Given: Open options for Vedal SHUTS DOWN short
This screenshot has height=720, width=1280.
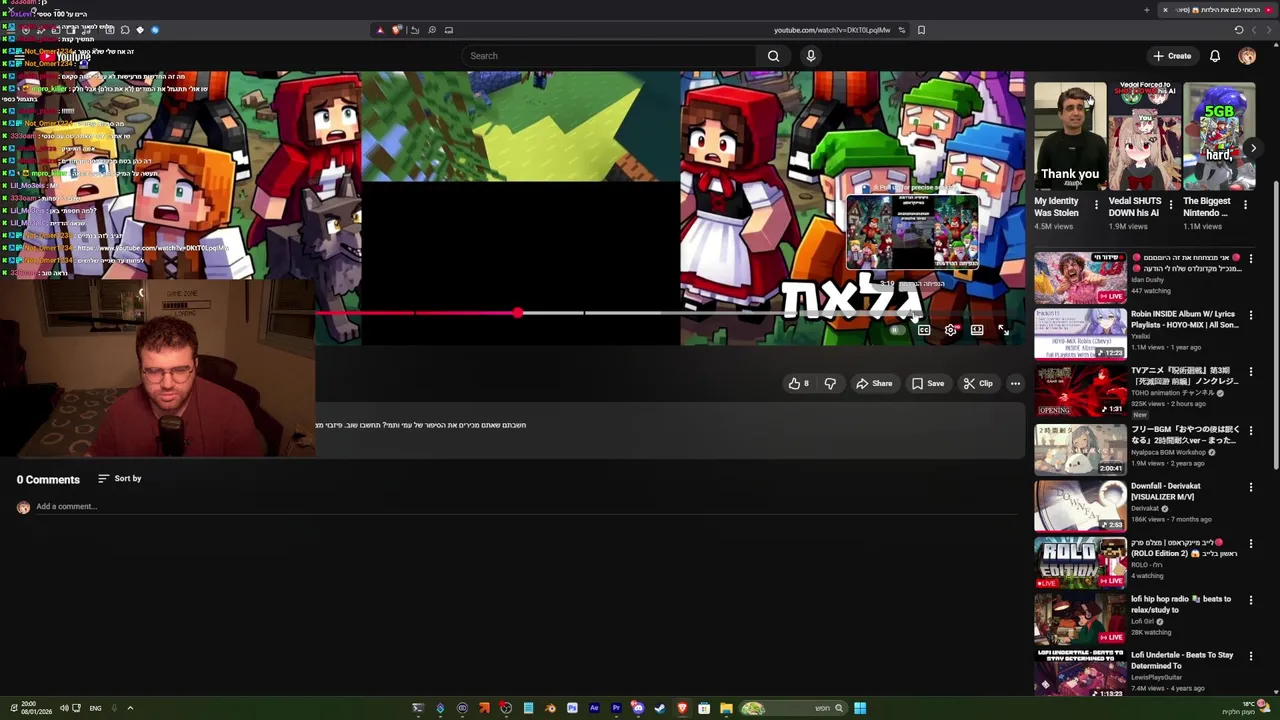Looking at the screenshot, I should coord(1171,205).
